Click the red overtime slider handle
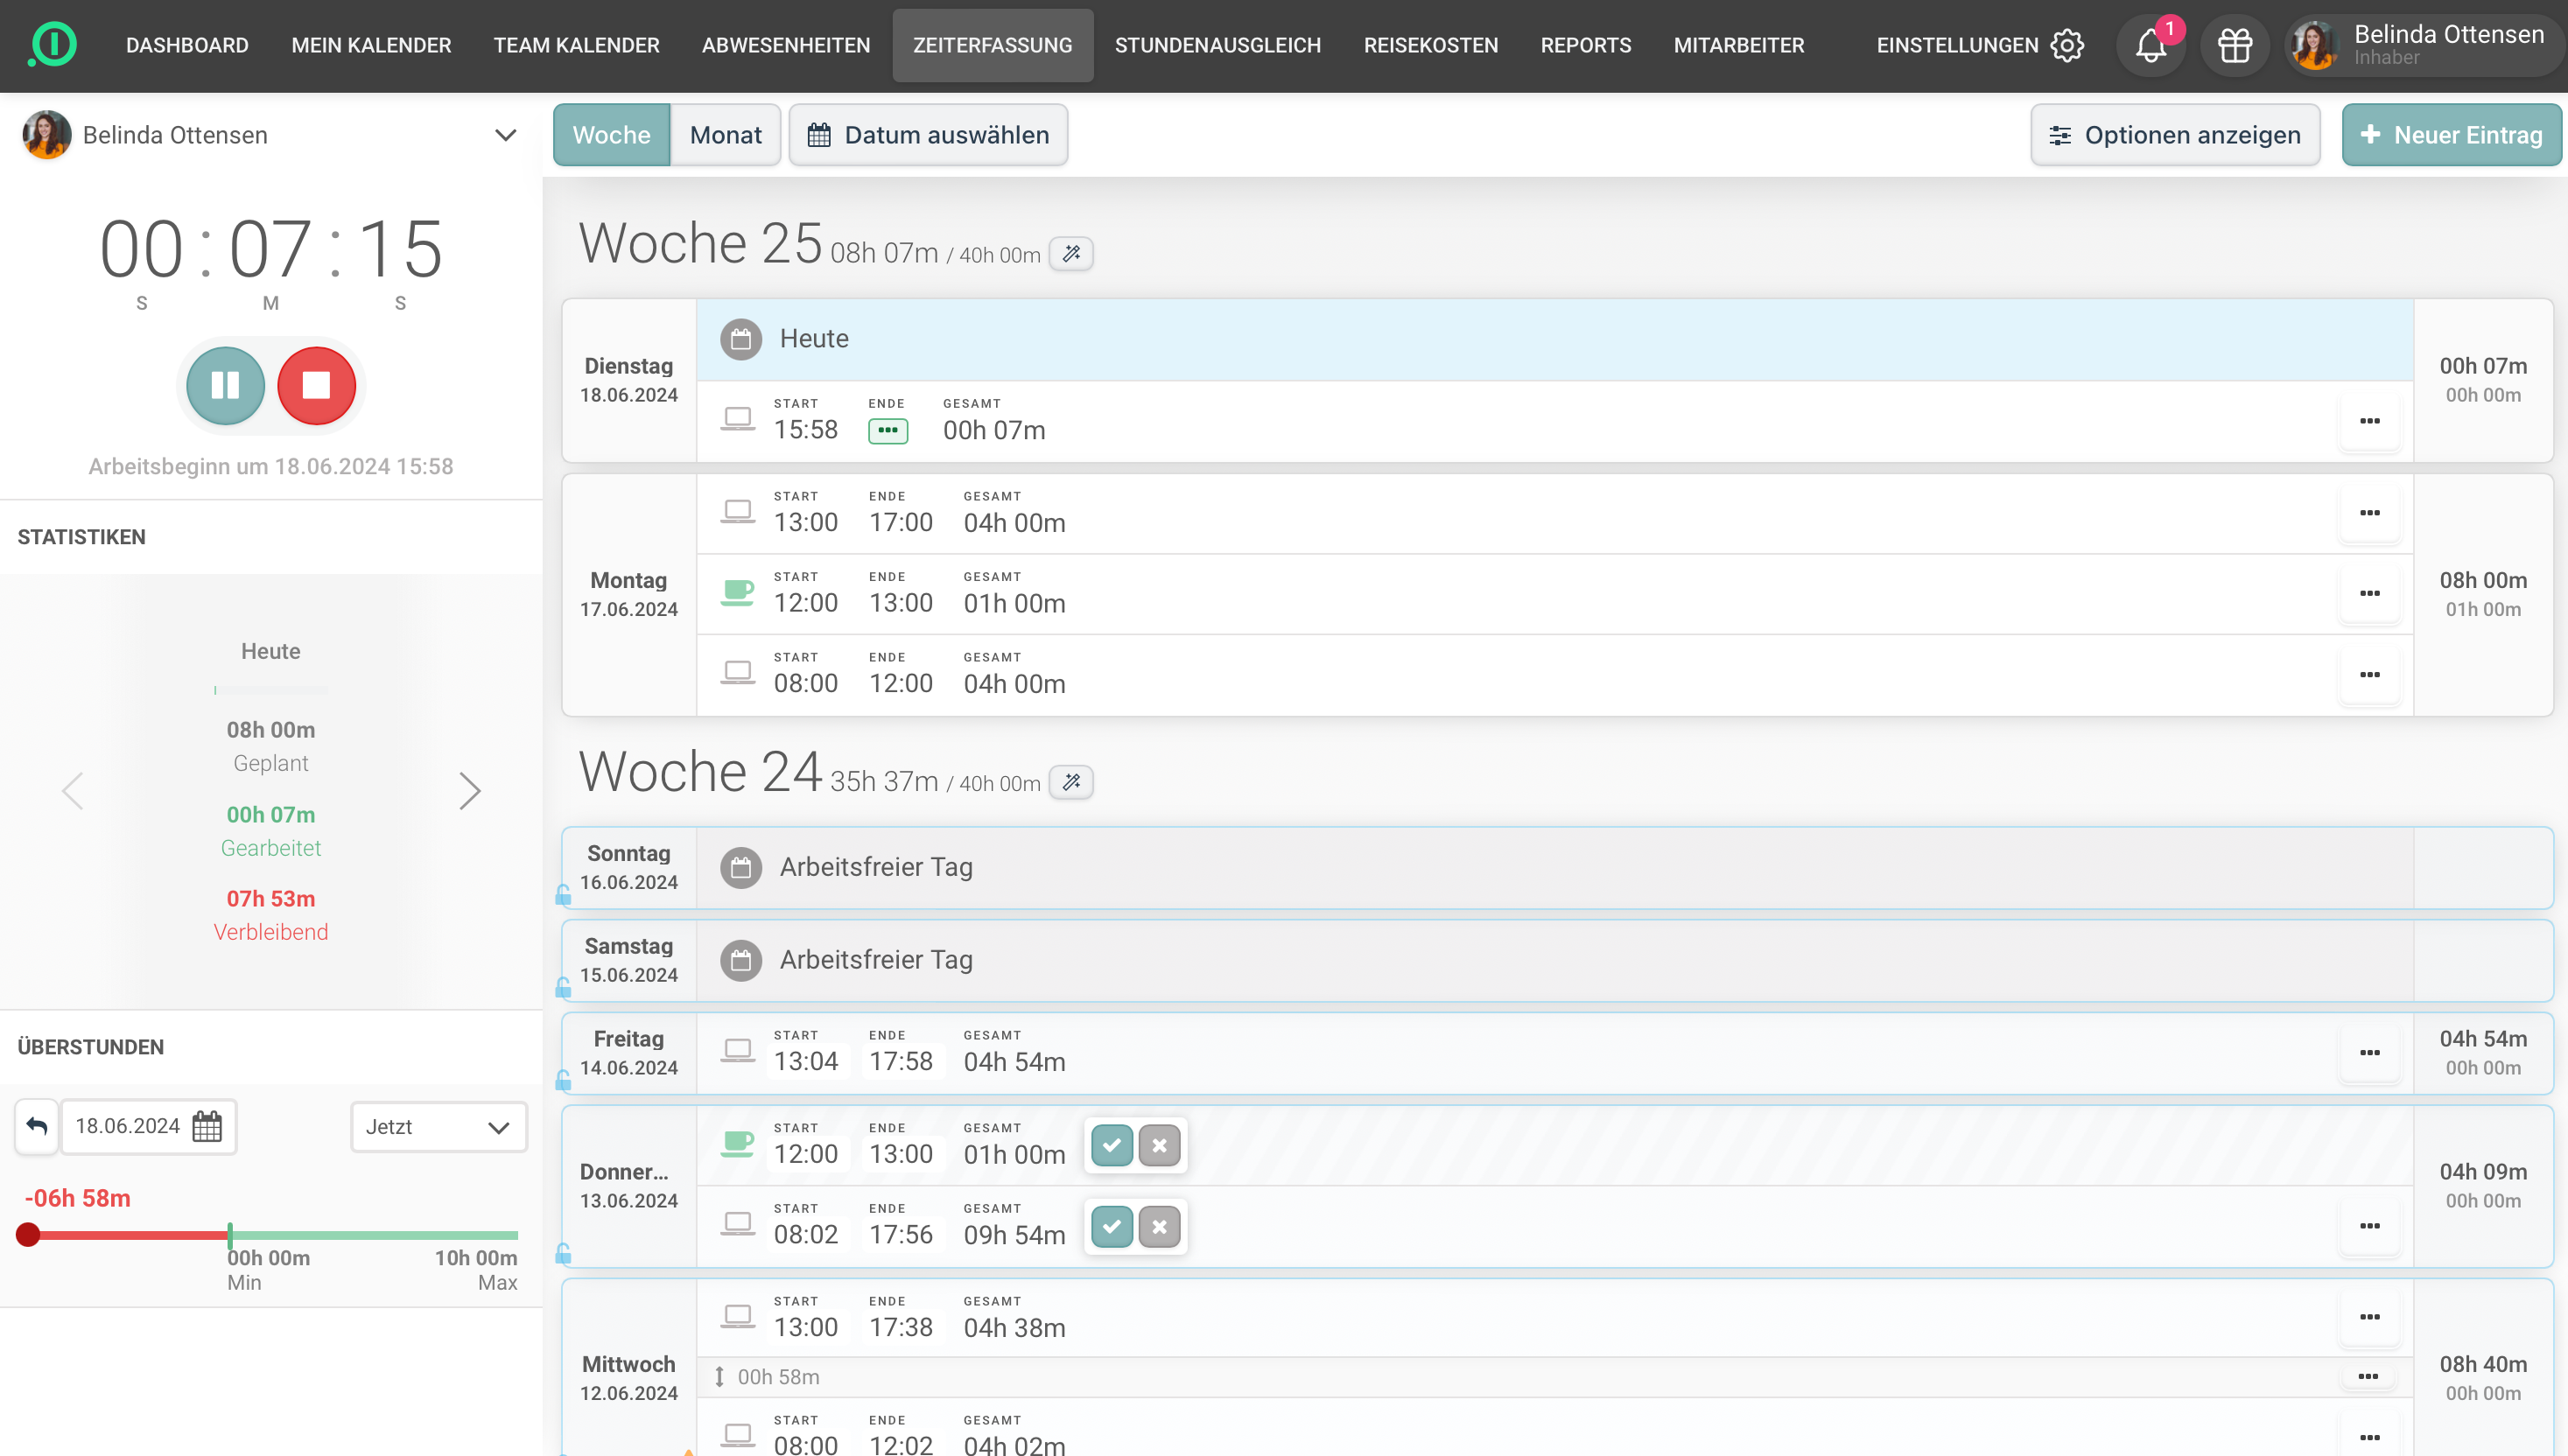The width and height of the screenshot is (2568, 1456). pyautogui.click(x=28, y=1235)
